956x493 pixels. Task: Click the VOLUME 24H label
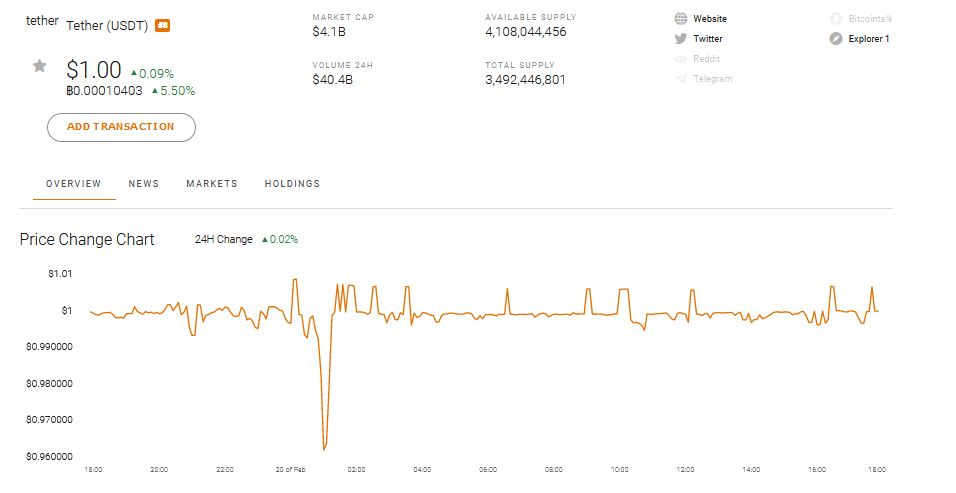[x=343, y=65]
